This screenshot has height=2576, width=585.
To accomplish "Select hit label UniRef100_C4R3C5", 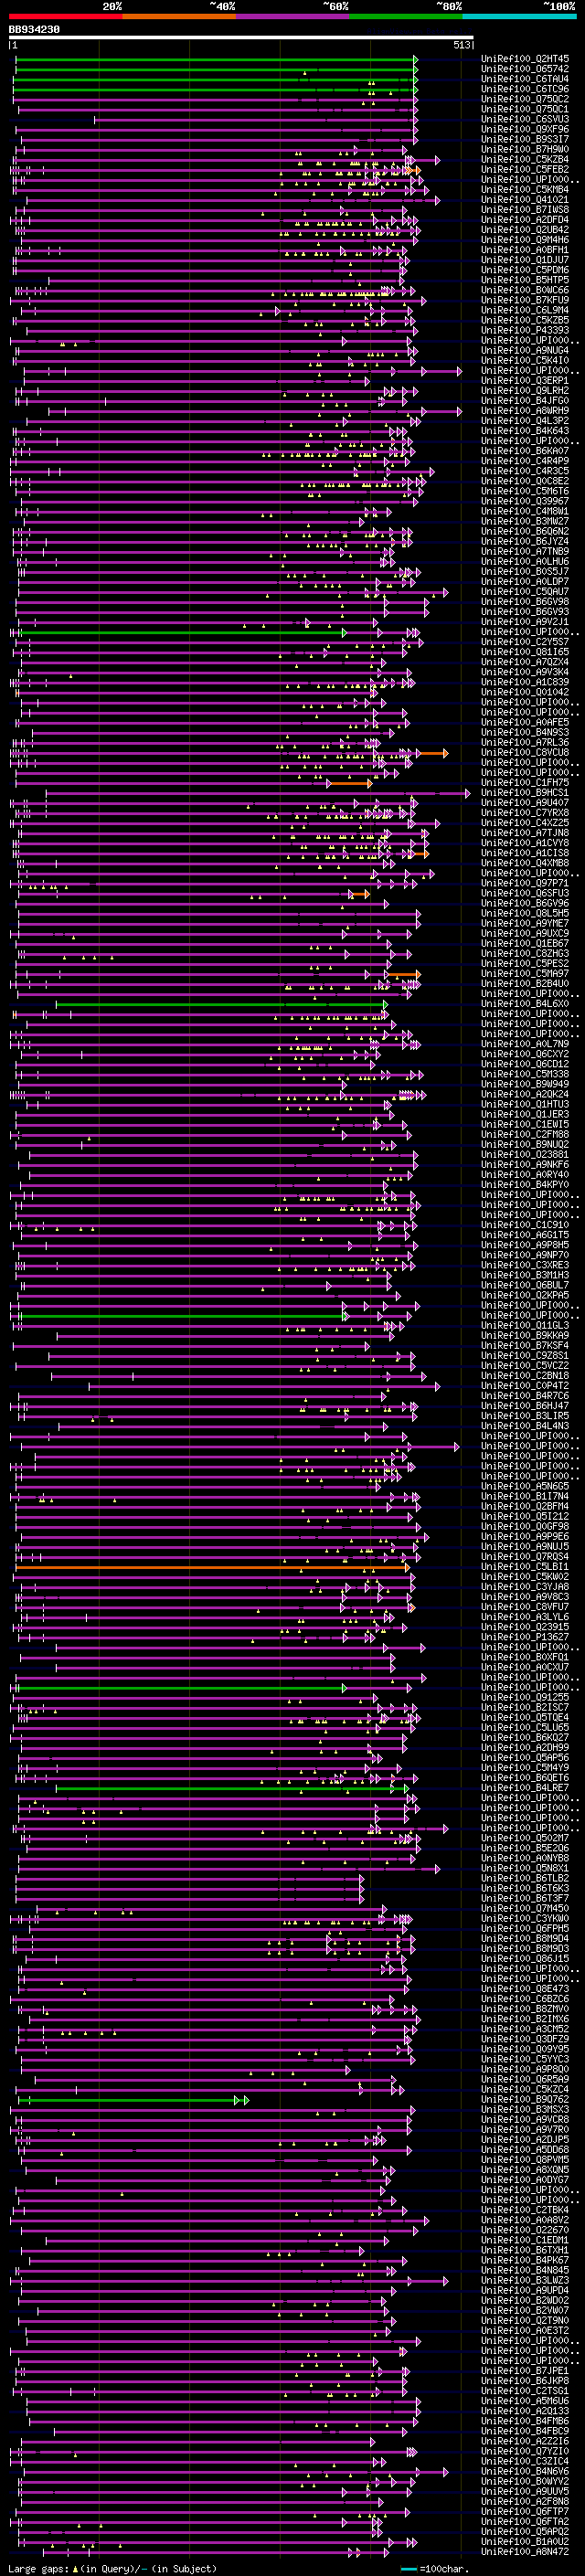I will pos(525,471).
